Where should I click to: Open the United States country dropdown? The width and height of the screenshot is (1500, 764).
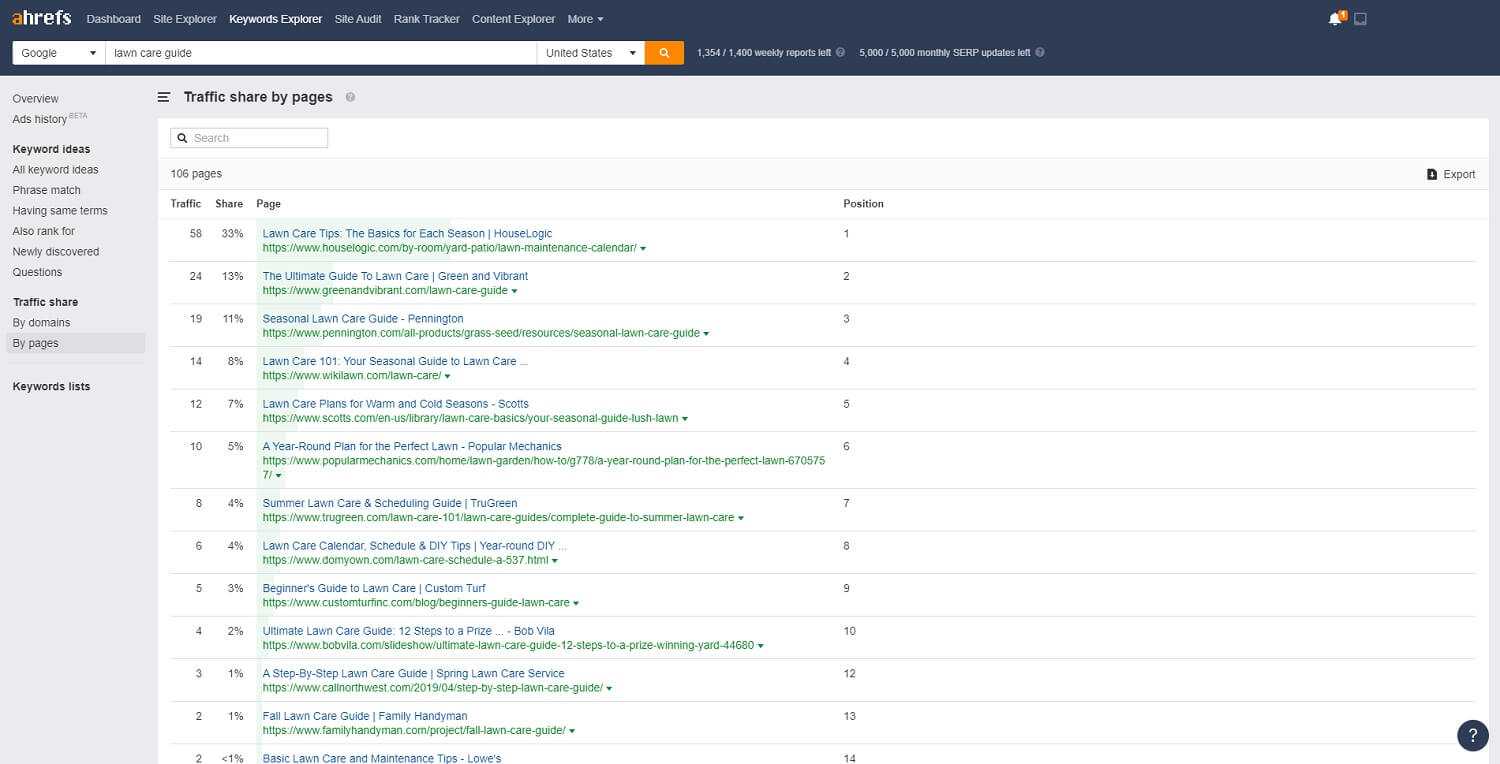tap(590, 53)
